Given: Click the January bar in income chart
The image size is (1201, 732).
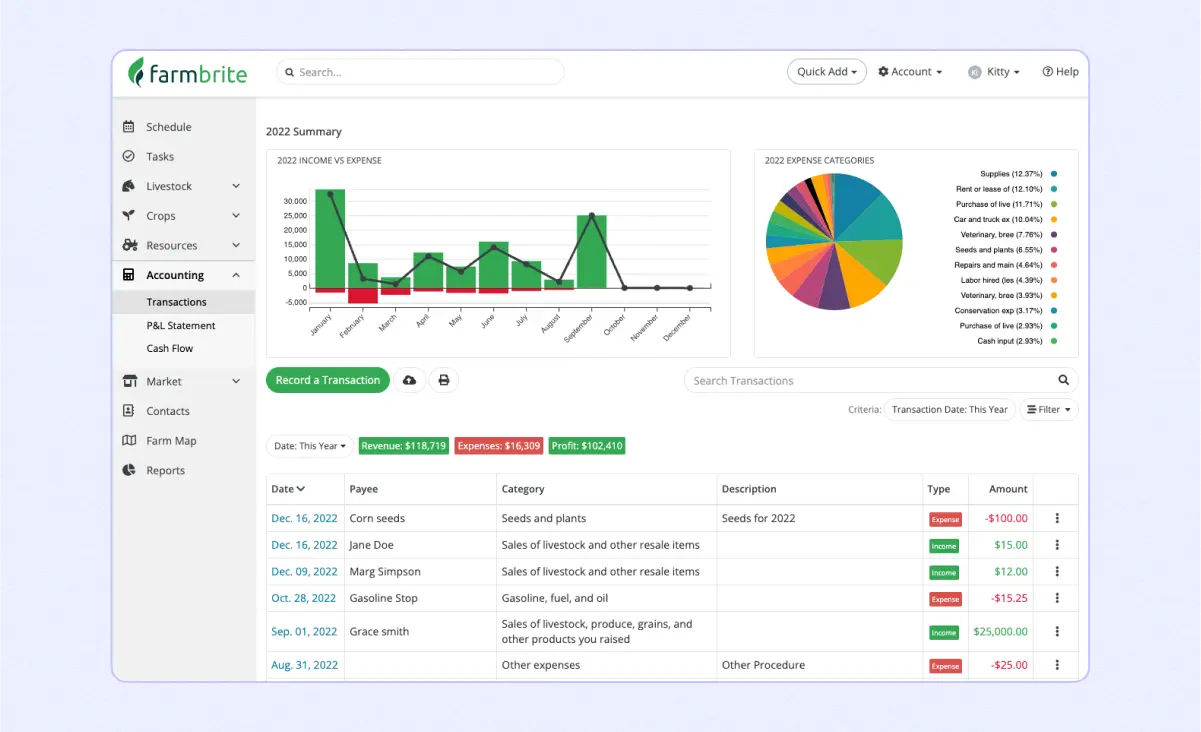Looking at the screenshot, I should [330, 238].
